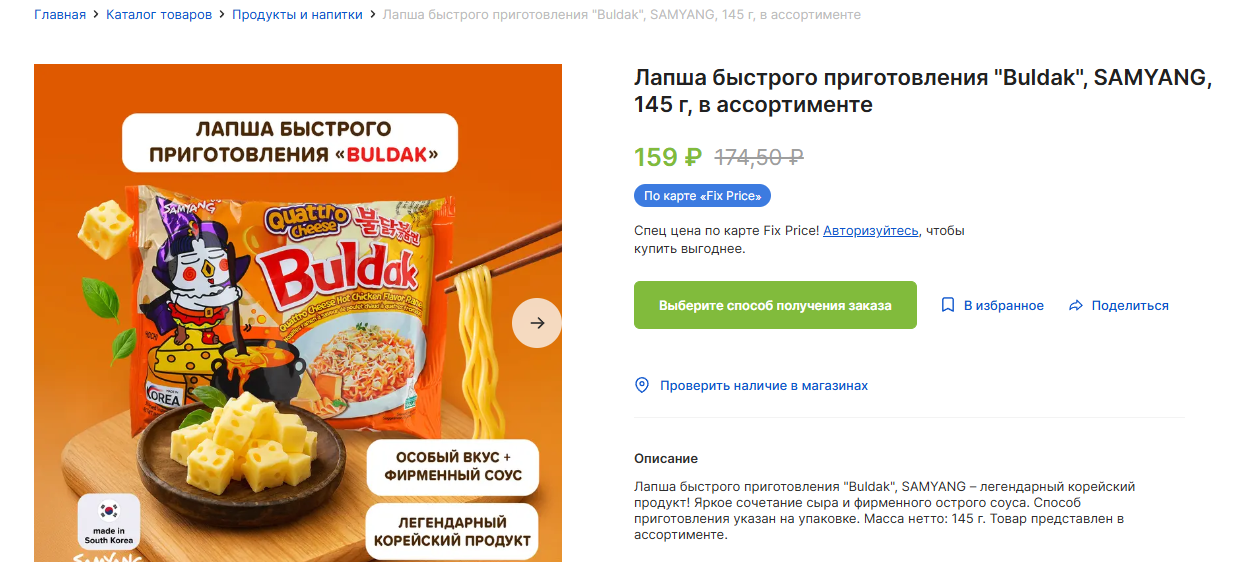
Task: Click the По карте «Fix Price» badge
Action: point(702,196)
